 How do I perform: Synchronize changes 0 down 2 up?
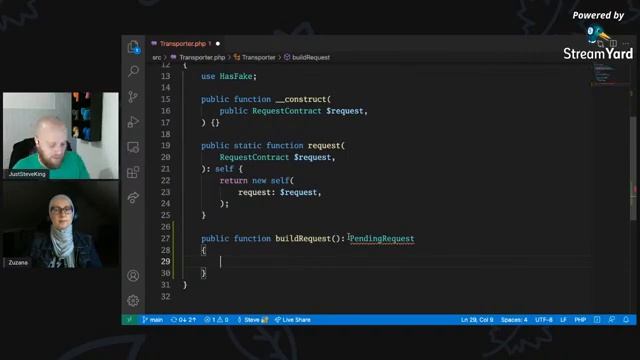point(184,320)
